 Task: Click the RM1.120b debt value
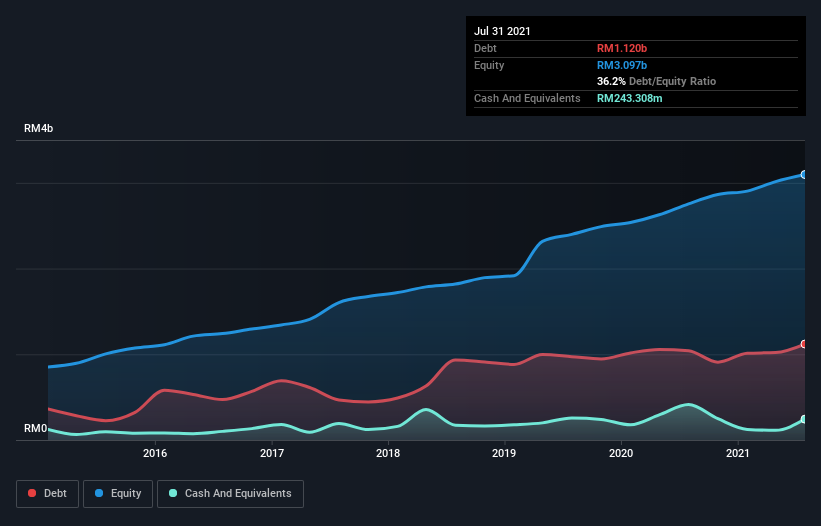(622, 48)
